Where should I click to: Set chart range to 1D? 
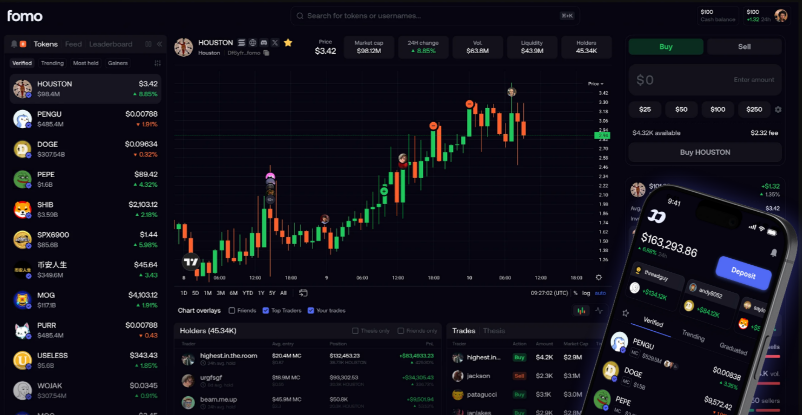click(184, 293)
